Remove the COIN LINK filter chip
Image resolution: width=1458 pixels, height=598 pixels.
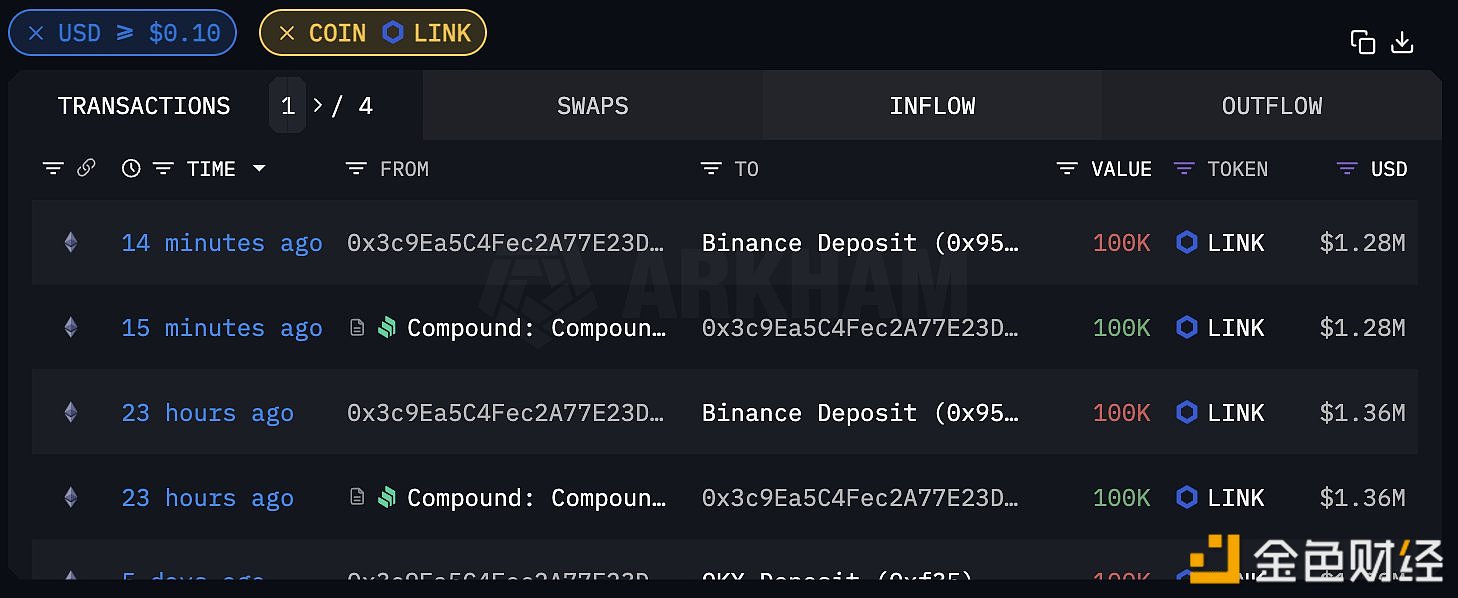click(287, 33)
